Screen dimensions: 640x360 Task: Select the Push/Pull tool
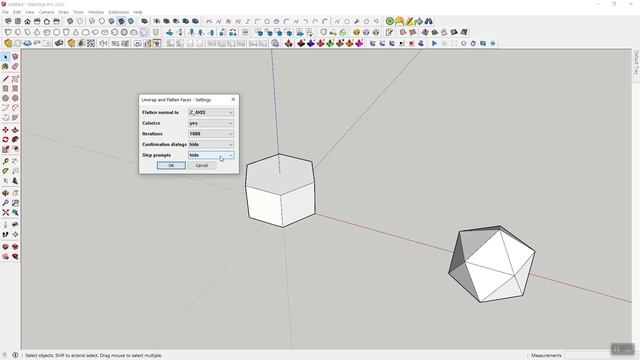pos(15,130)
